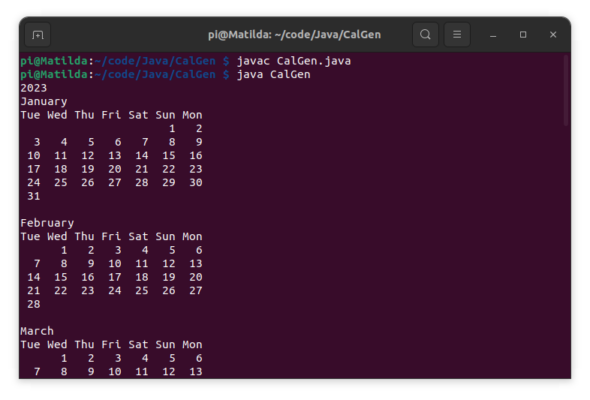Minimize the terminal window
Viewport: 590px width, 400px height.
coord(493,35)
